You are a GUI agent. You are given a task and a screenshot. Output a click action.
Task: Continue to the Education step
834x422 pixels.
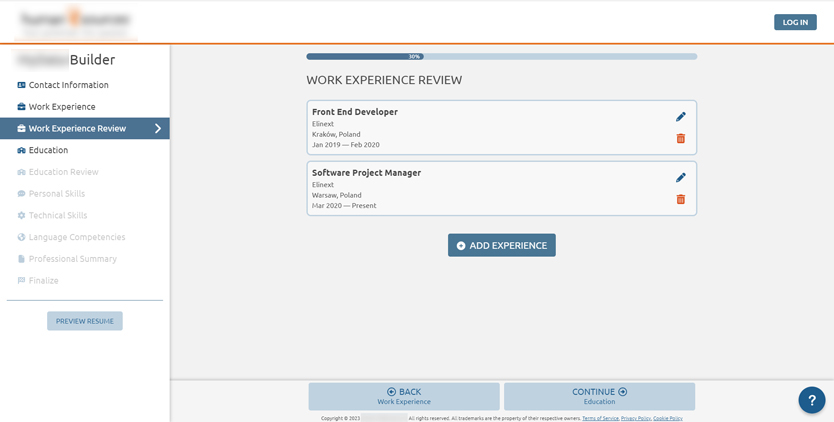click(x=599, y=396)
